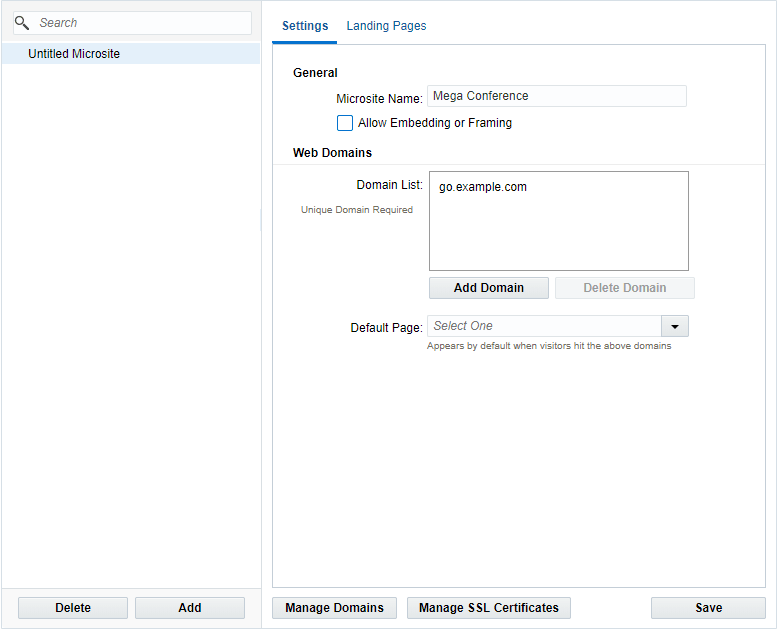Click the Domain List label
The height and width of the screenshot is (629, 778).
pyautogui.click(x=389, y=185)
